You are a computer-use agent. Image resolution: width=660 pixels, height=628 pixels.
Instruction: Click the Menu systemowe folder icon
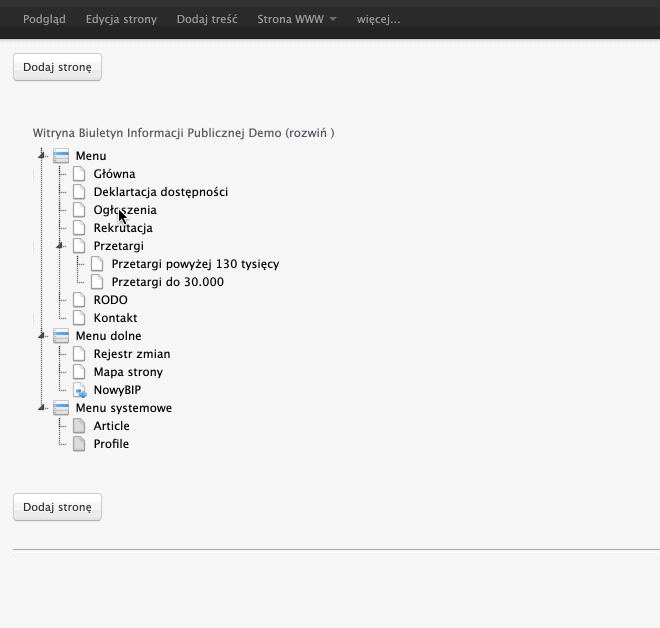point(61,408)
